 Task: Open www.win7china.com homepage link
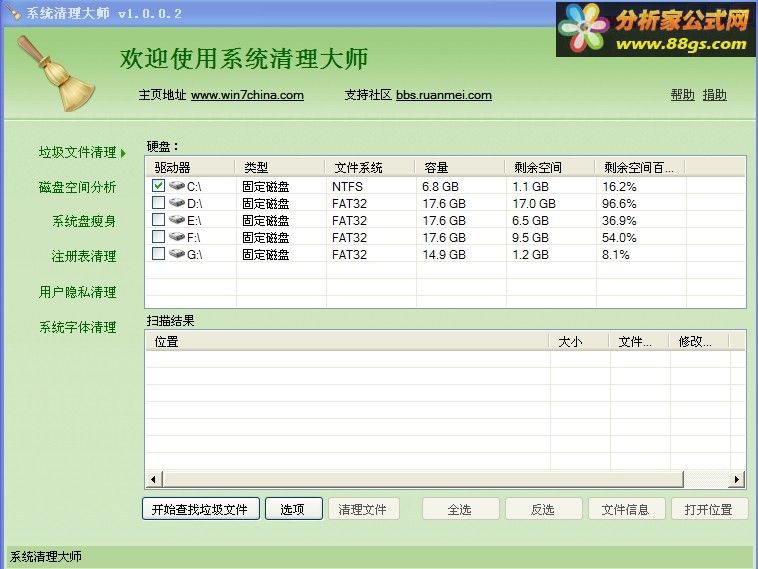pos(247,95)
